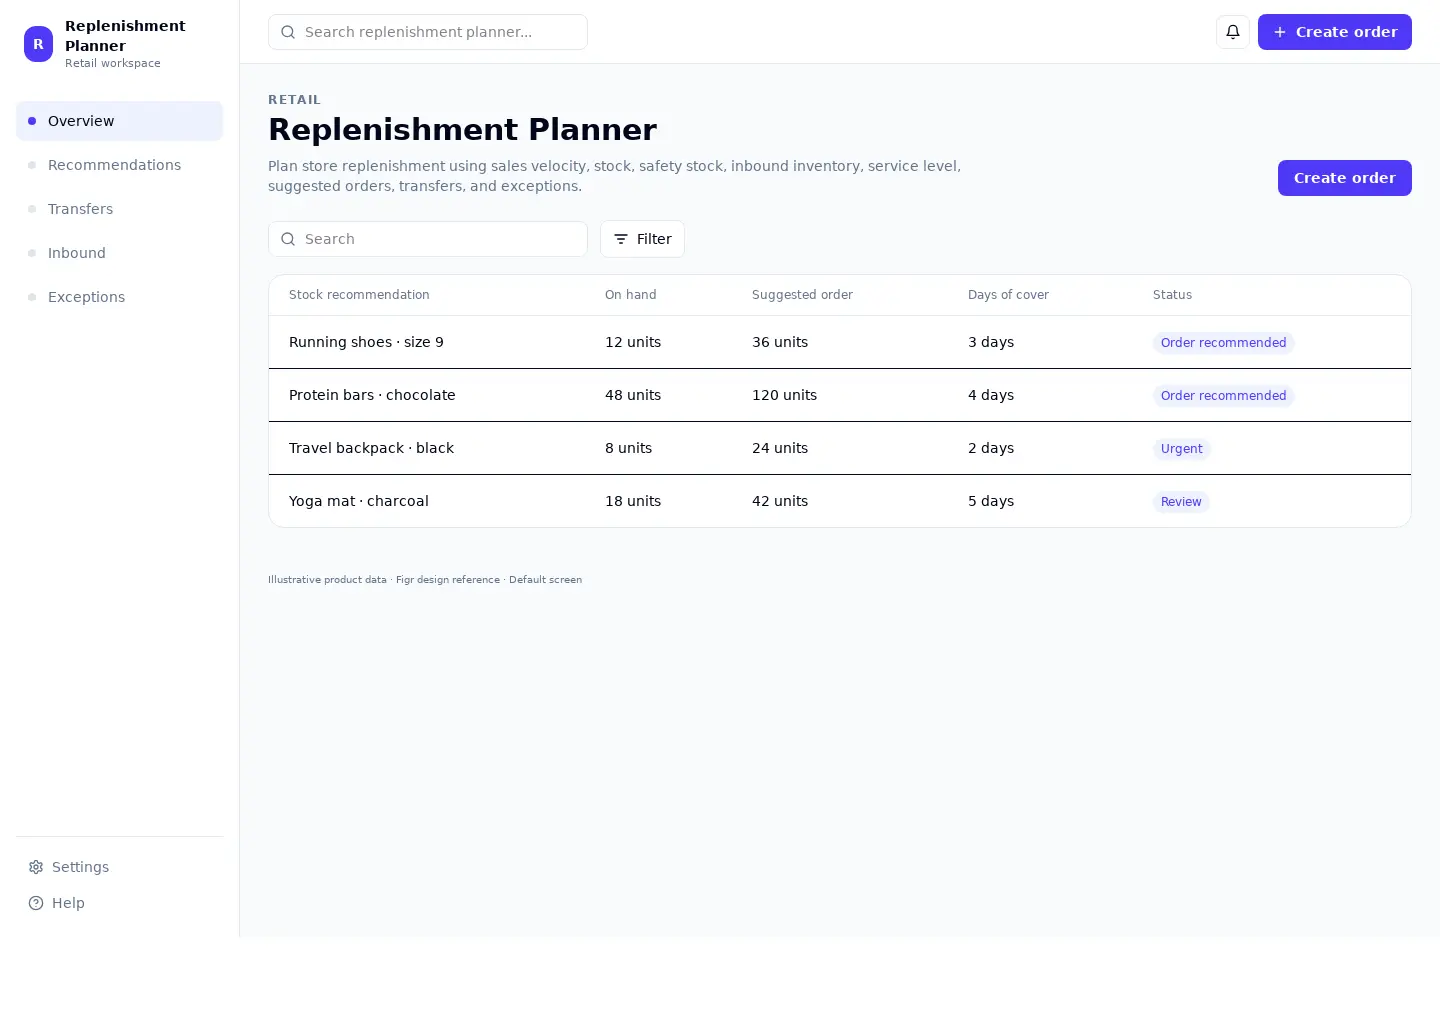Click Order recommended badge for Protein bars

click(x=1224, y=396)
